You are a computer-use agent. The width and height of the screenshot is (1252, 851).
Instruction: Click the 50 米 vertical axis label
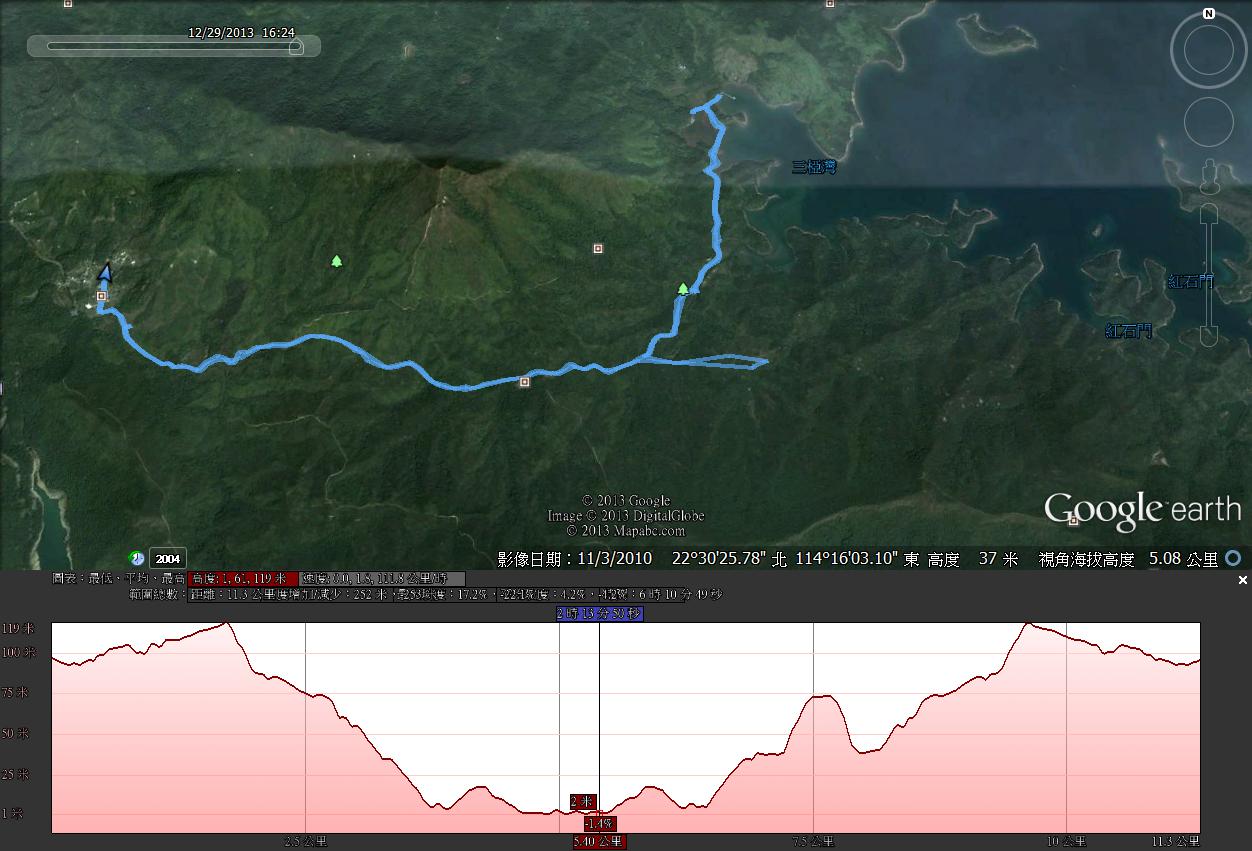click(x=16, y=733)
